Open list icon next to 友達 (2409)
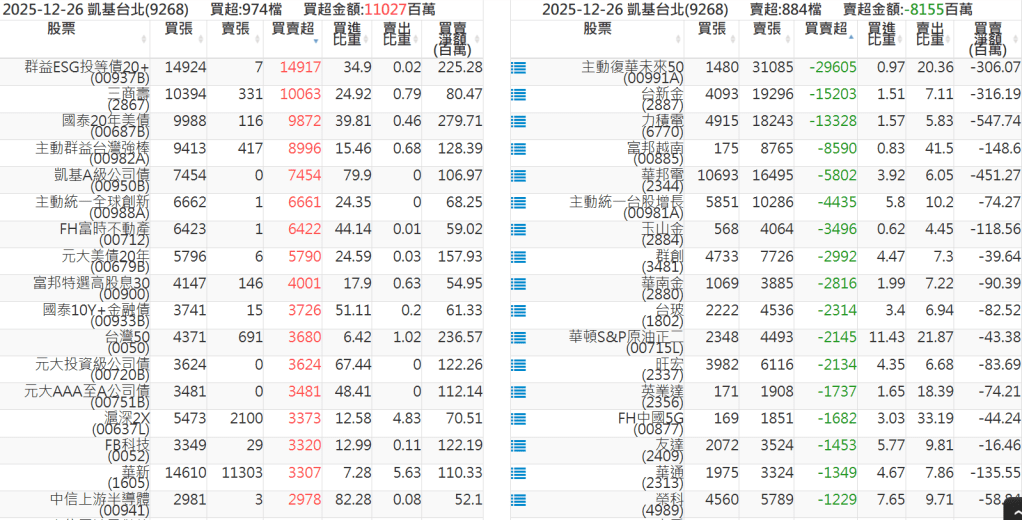This screenshot has height=520, width=1022. point(518,446)
